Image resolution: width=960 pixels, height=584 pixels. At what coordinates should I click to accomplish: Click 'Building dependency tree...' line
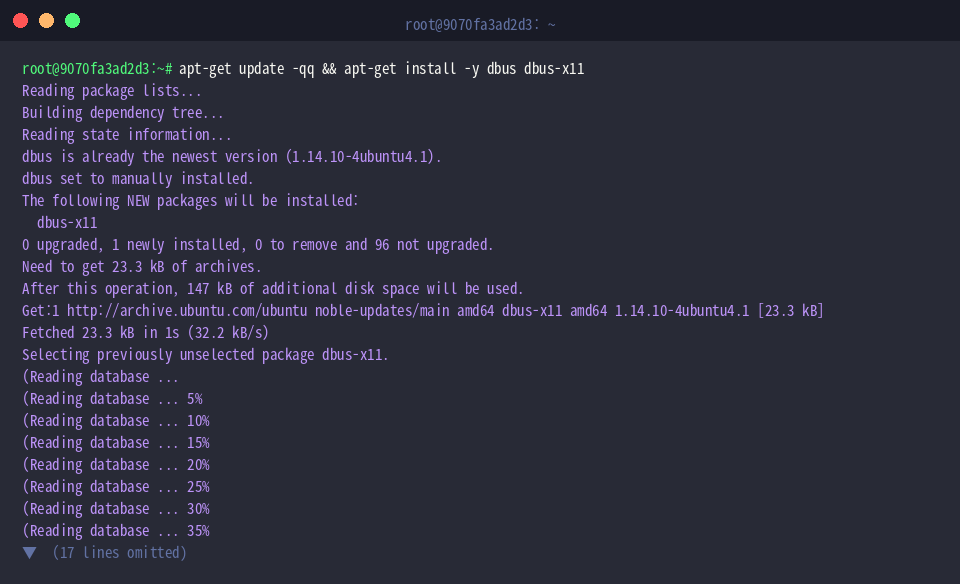(122, 113)
